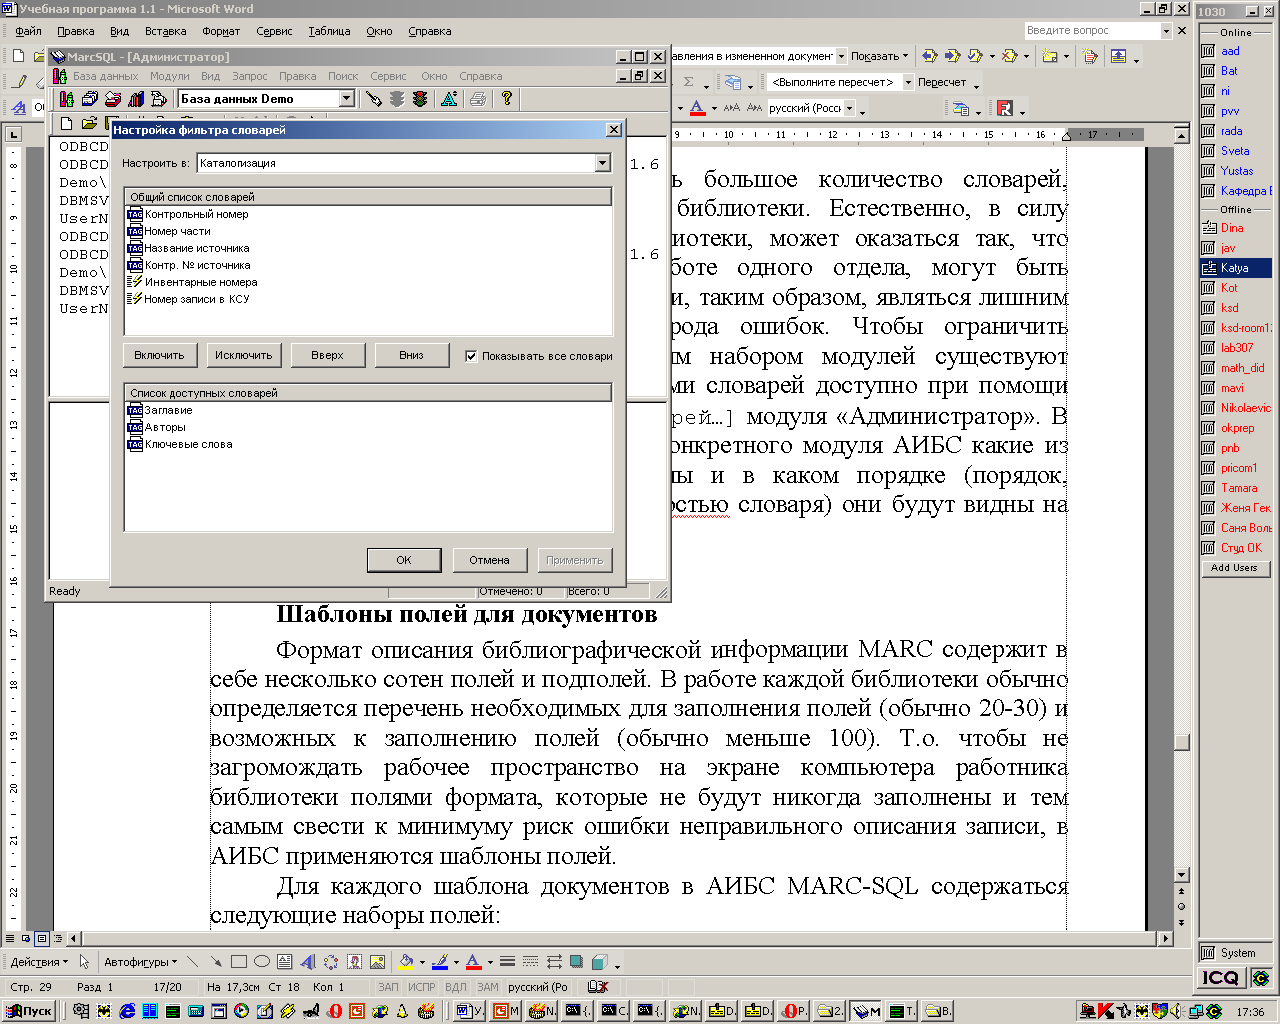Click the Next change reviewing icon

click(x=952, y=56)
